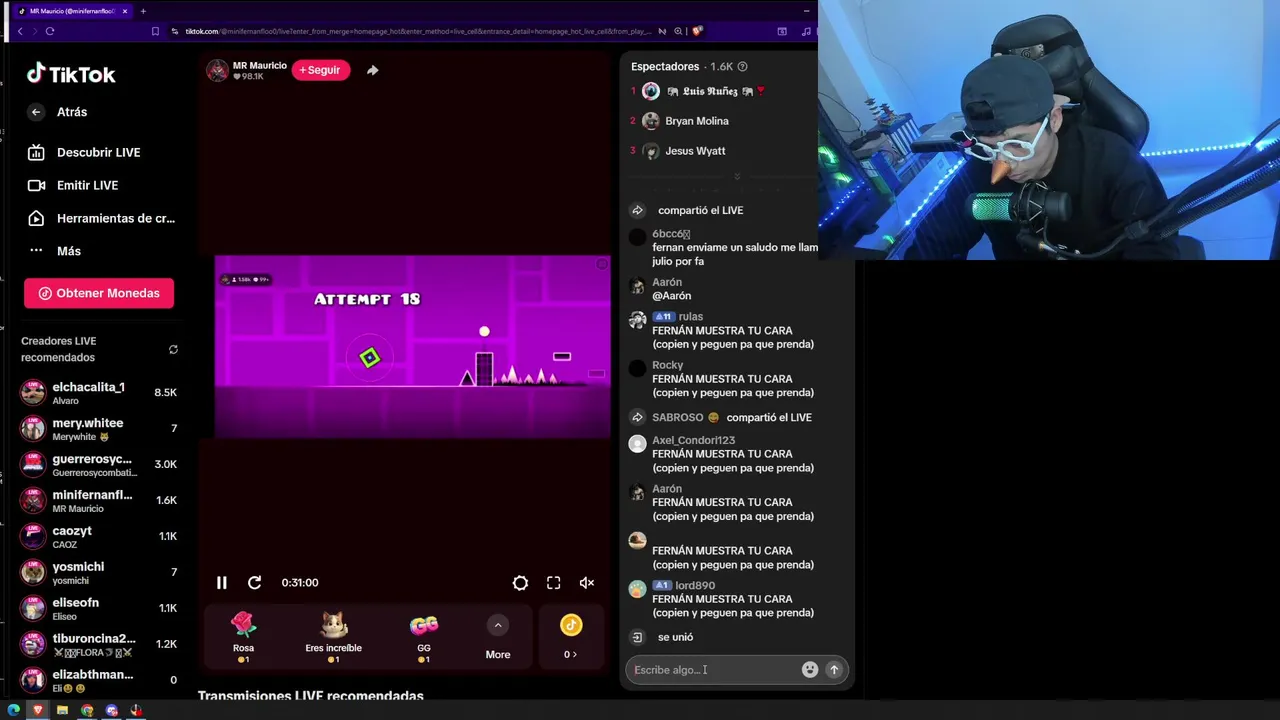
Task: Open a new browser tab
Action: [x=143, y=11]
